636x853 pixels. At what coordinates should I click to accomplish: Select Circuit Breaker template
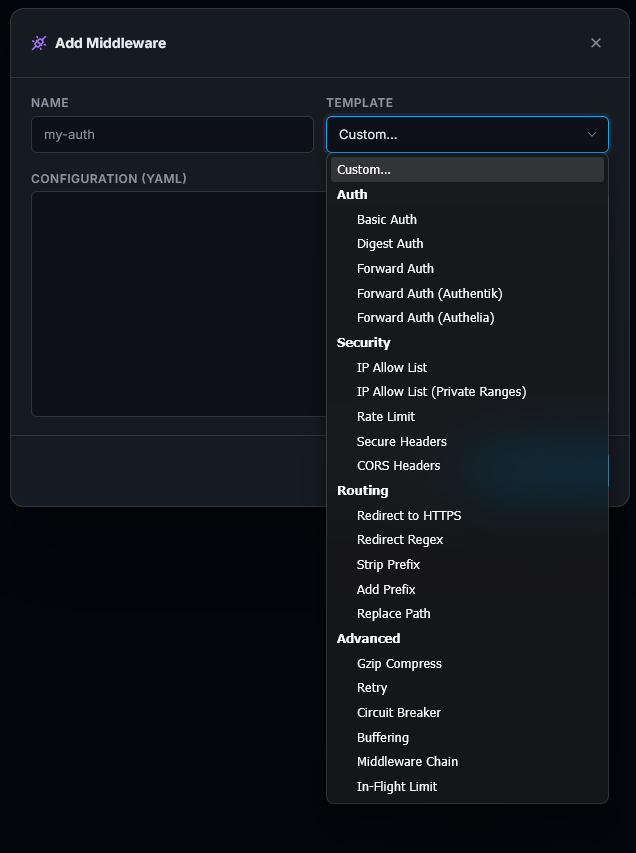click(x=399, y=712)
